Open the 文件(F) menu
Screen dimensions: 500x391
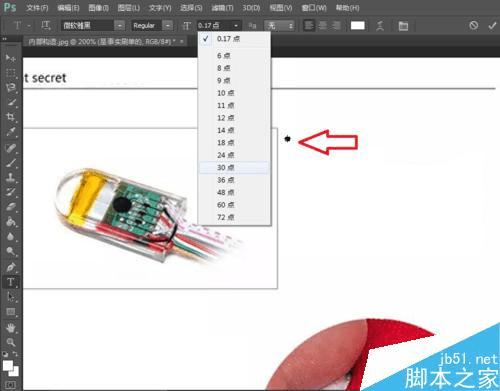pyautogui.click(x=37, y=8)
